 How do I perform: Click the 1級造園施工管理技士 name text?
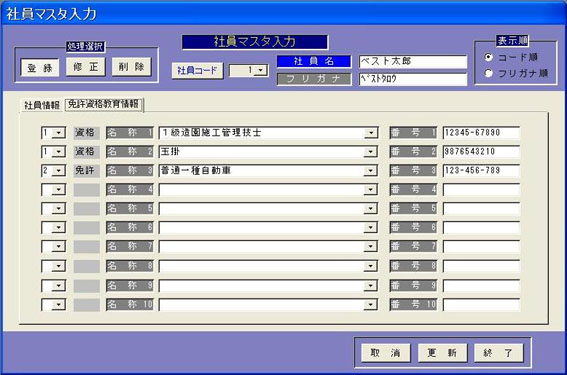212,133
